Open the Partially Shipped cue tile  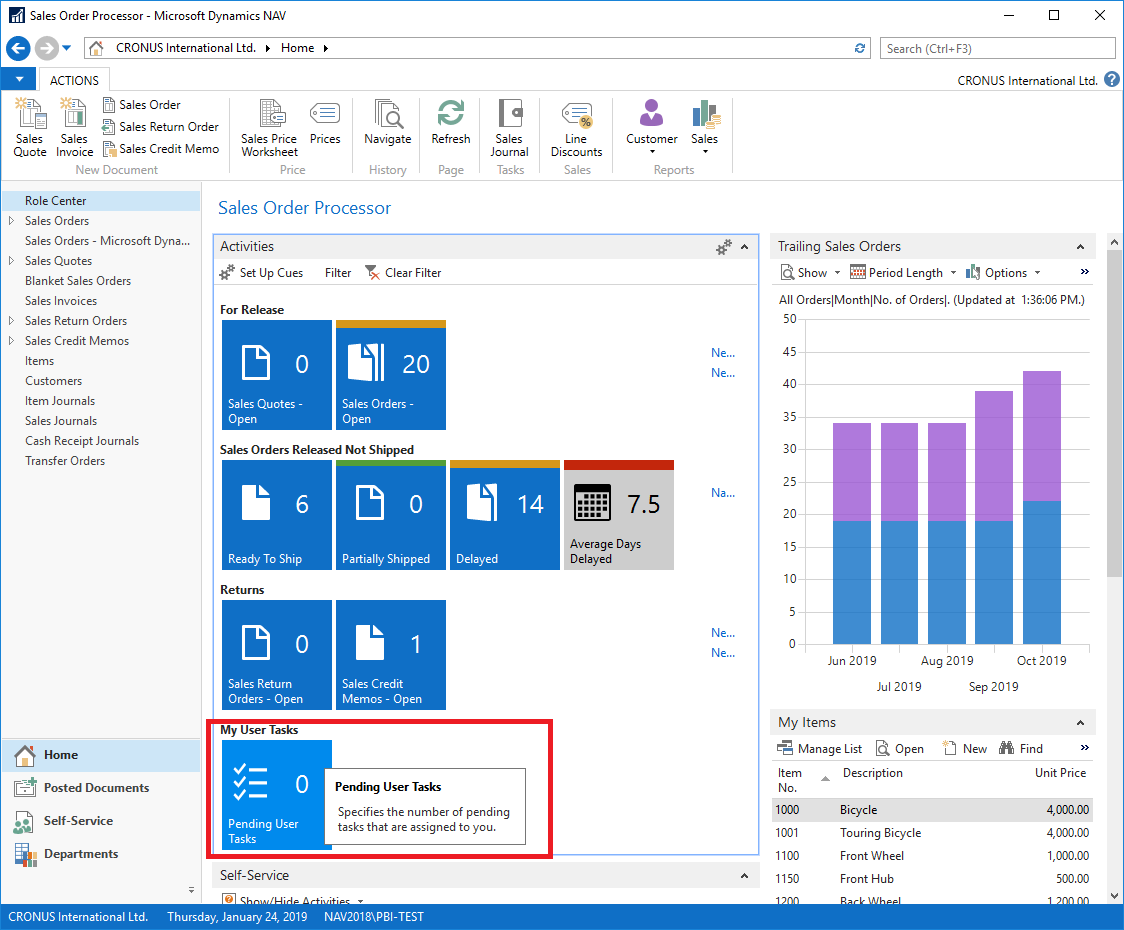(391, 515)
